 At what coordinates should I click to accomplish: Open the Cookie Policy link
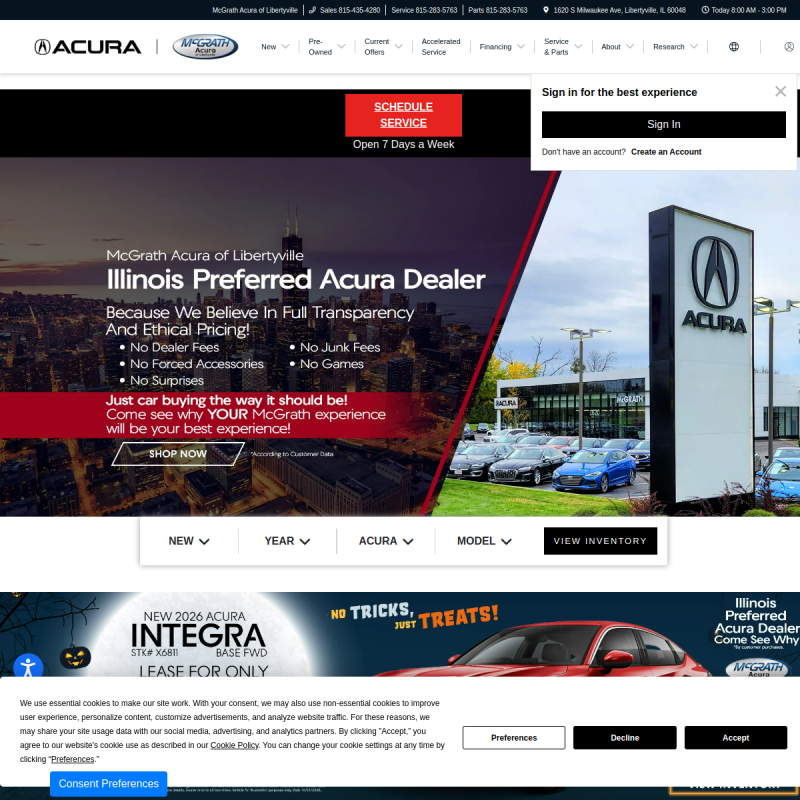click(x=234, y=745)
